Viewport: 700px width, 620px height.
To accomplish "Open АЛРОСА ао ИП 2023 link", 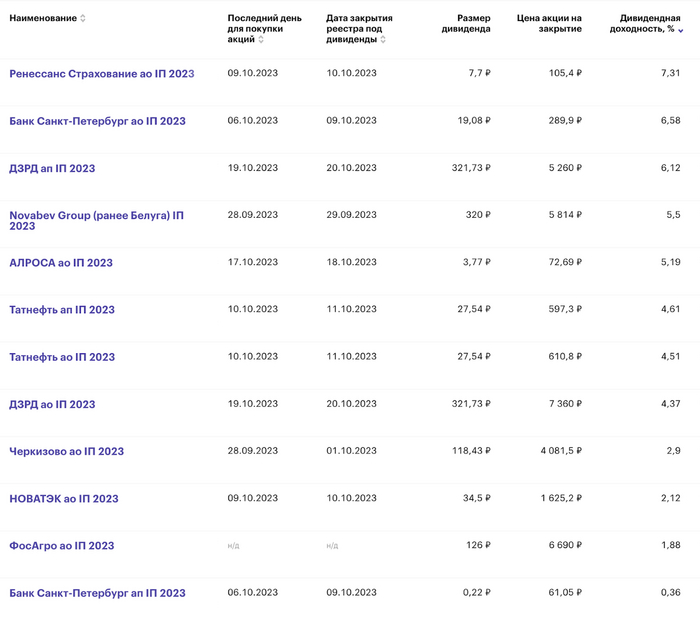I will 60,263.
